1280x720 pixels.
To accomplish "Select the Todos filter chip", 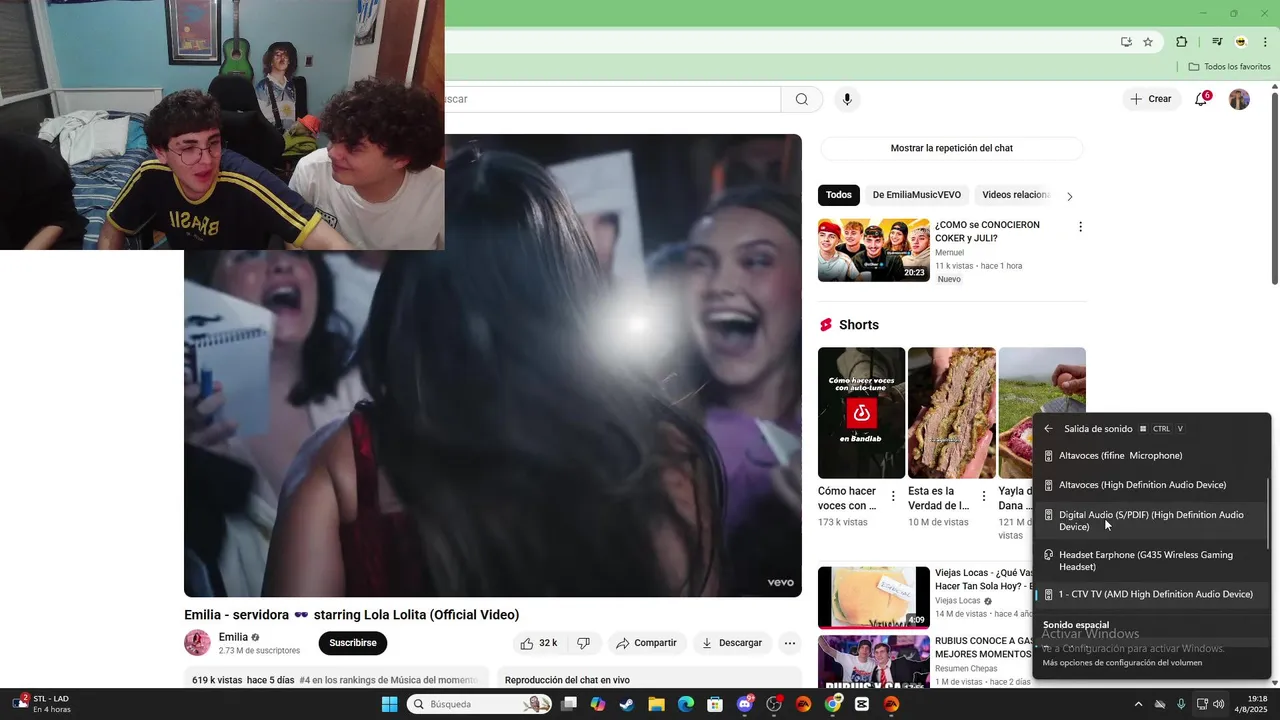I will click(x=839, y=195).
